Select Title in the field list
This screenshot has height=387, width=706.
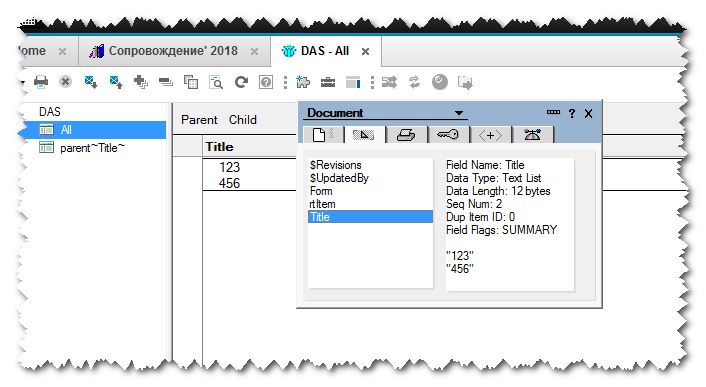pyautogui.click(x=371, y=217)
